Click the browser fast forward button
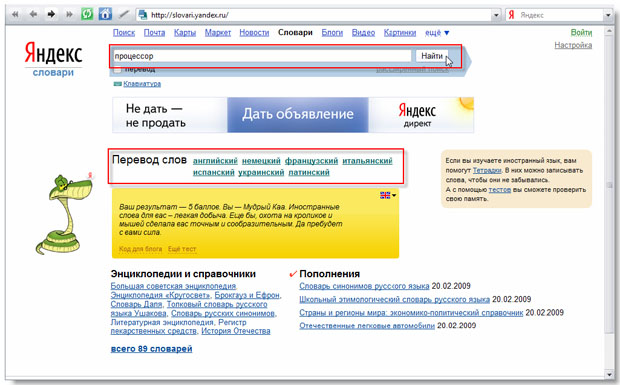Screen dimensions: 620x385 69,15
